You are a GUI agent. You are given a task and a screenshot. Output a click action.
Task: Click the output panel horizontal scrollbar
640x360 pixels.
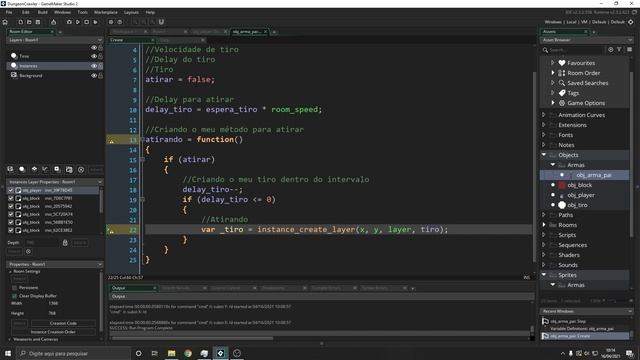tap(193, 338)
